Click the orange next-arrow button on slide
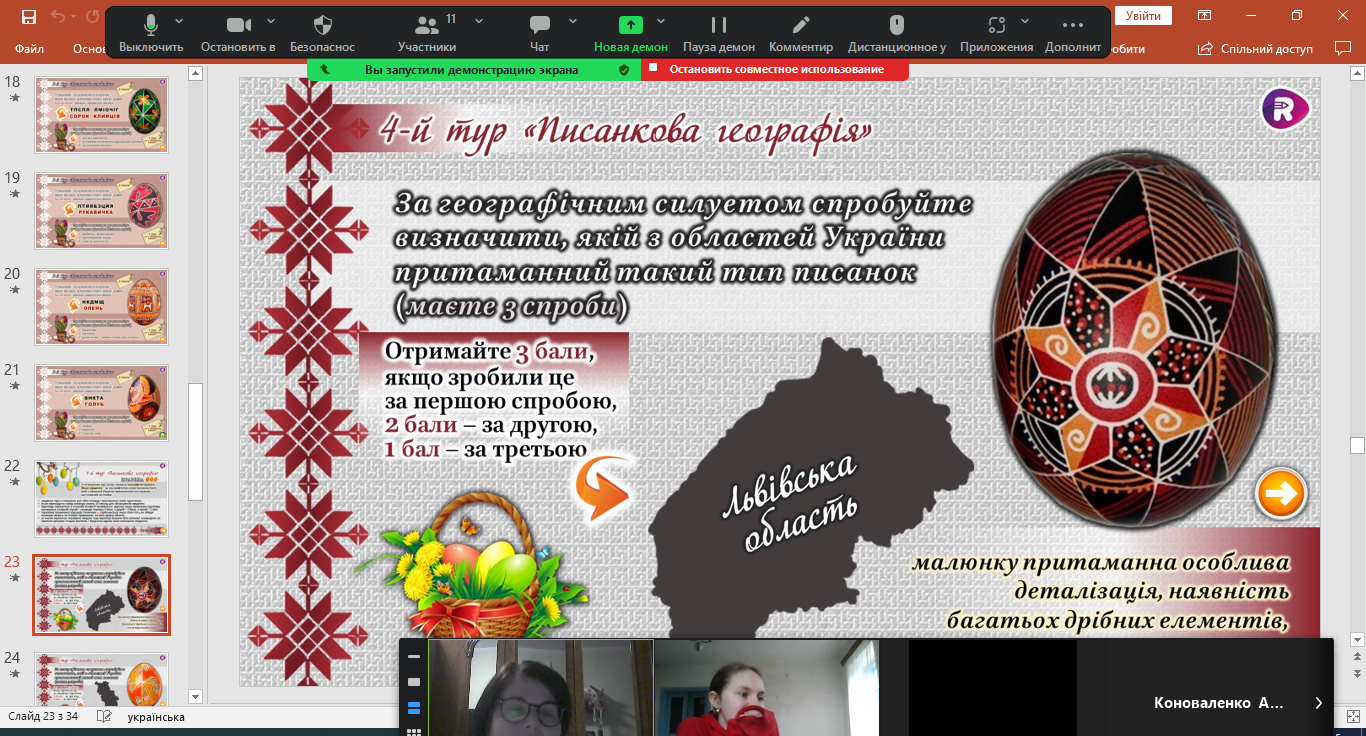 click(1281, 493)
